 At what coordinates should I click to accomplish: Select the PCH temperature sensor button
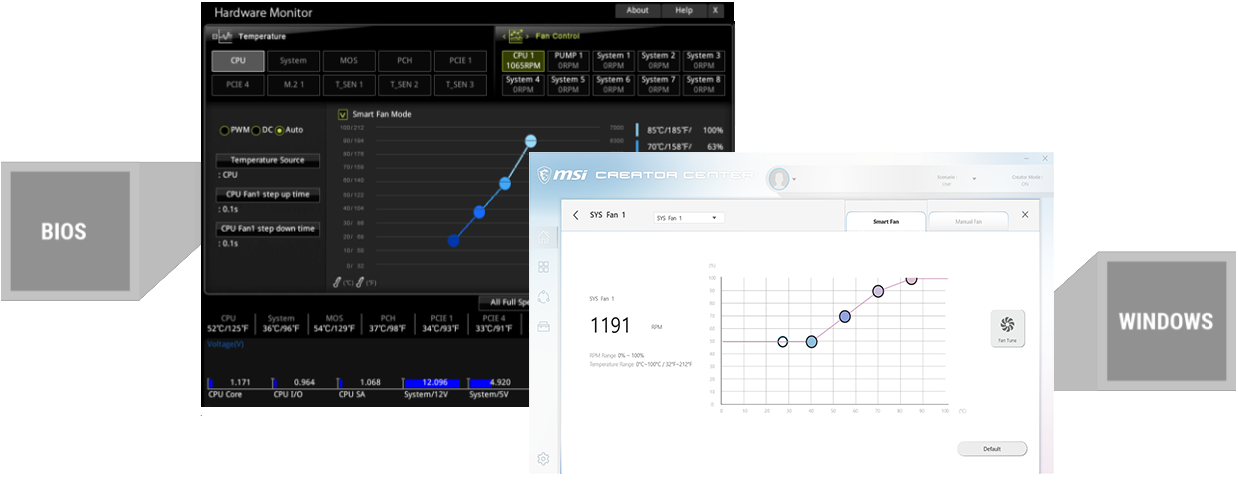404,61
